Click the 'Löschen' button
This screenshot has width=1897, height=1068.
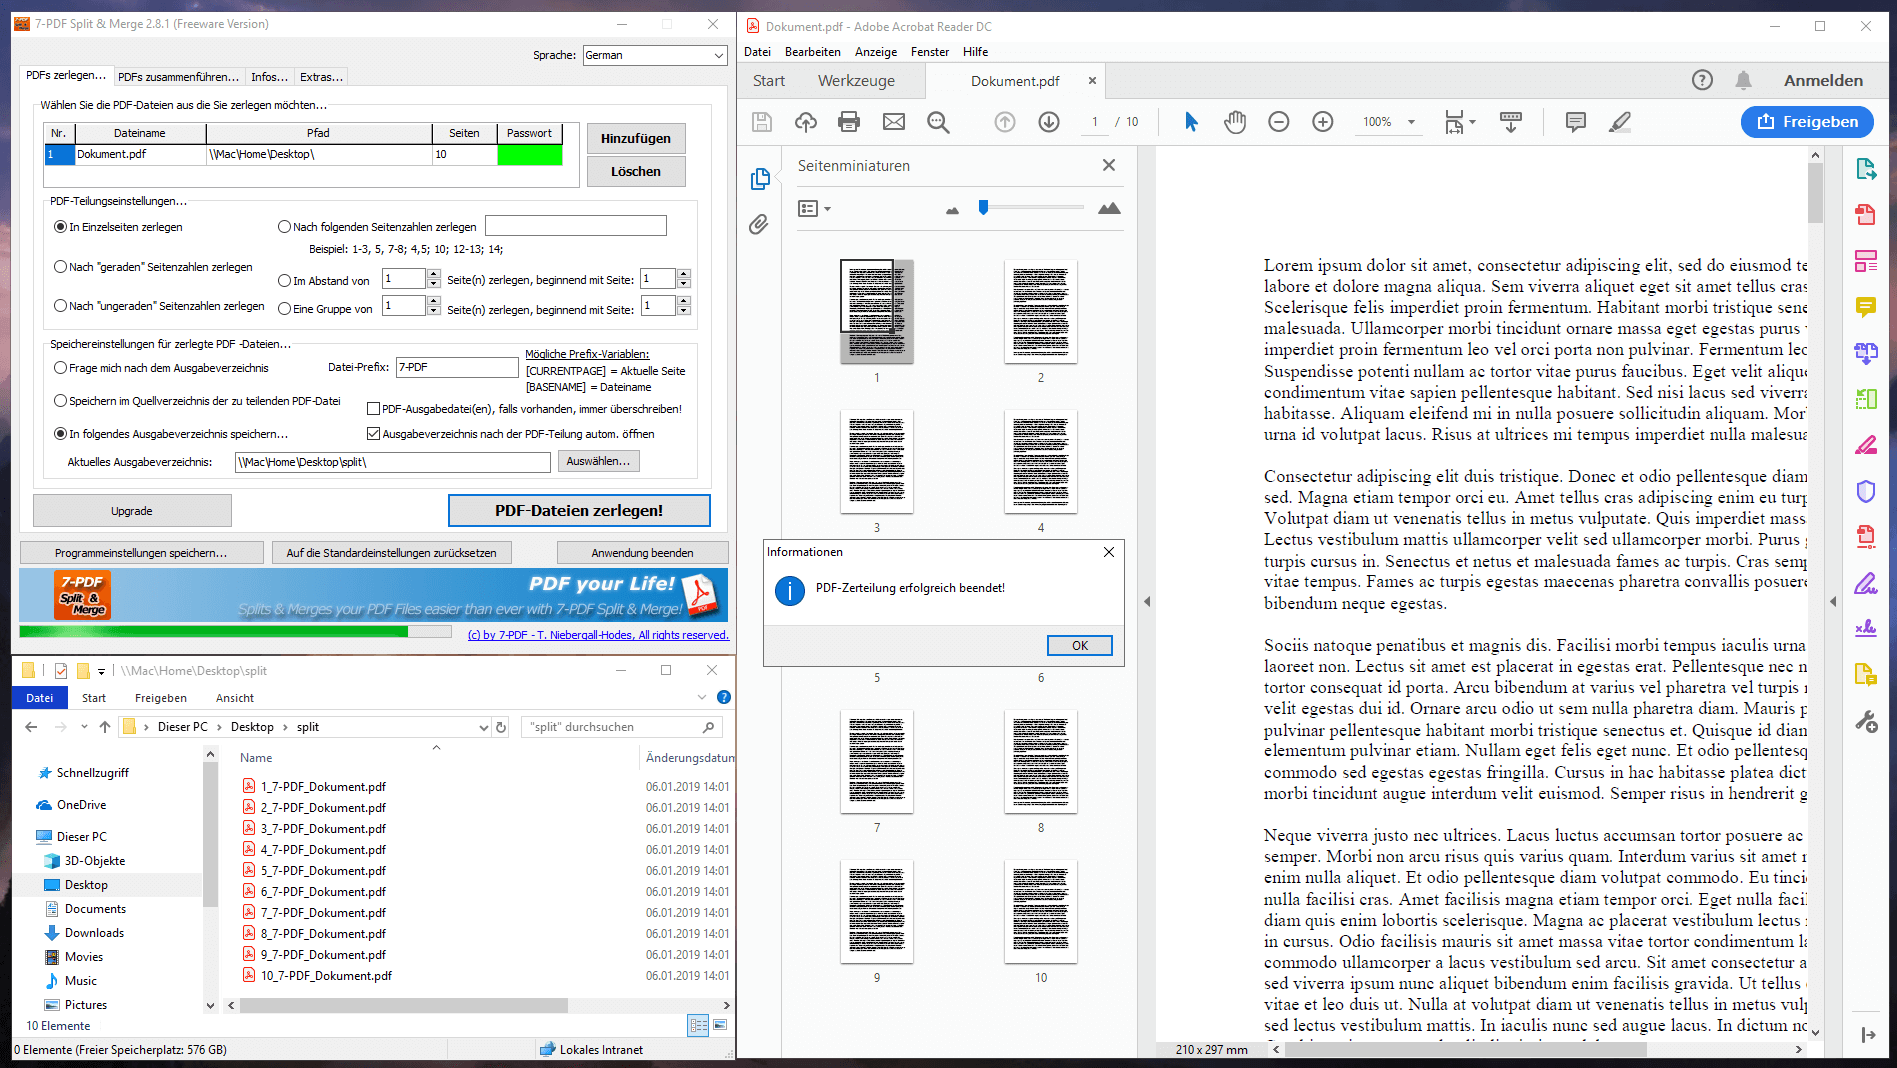pyautogui.click(x=636, y=172)
